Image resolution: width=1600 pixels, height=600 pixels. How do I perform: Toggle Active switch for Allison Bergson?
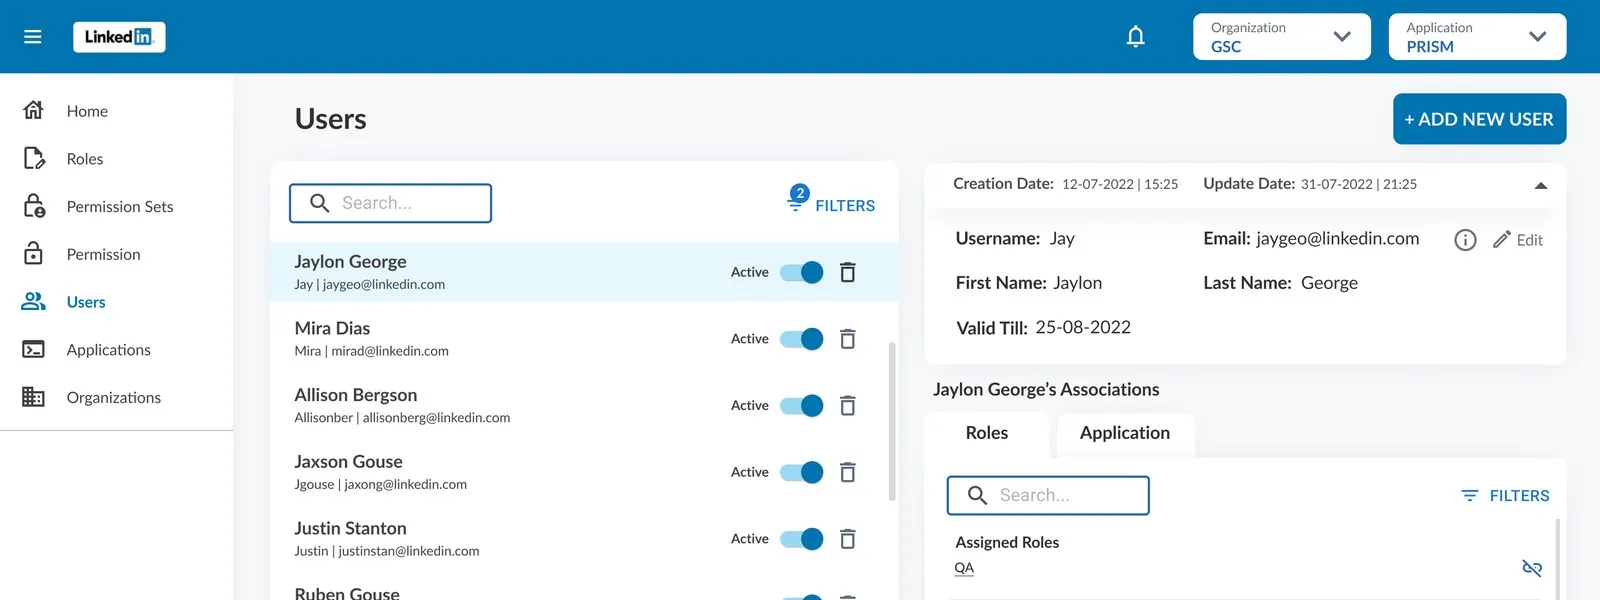801,405
